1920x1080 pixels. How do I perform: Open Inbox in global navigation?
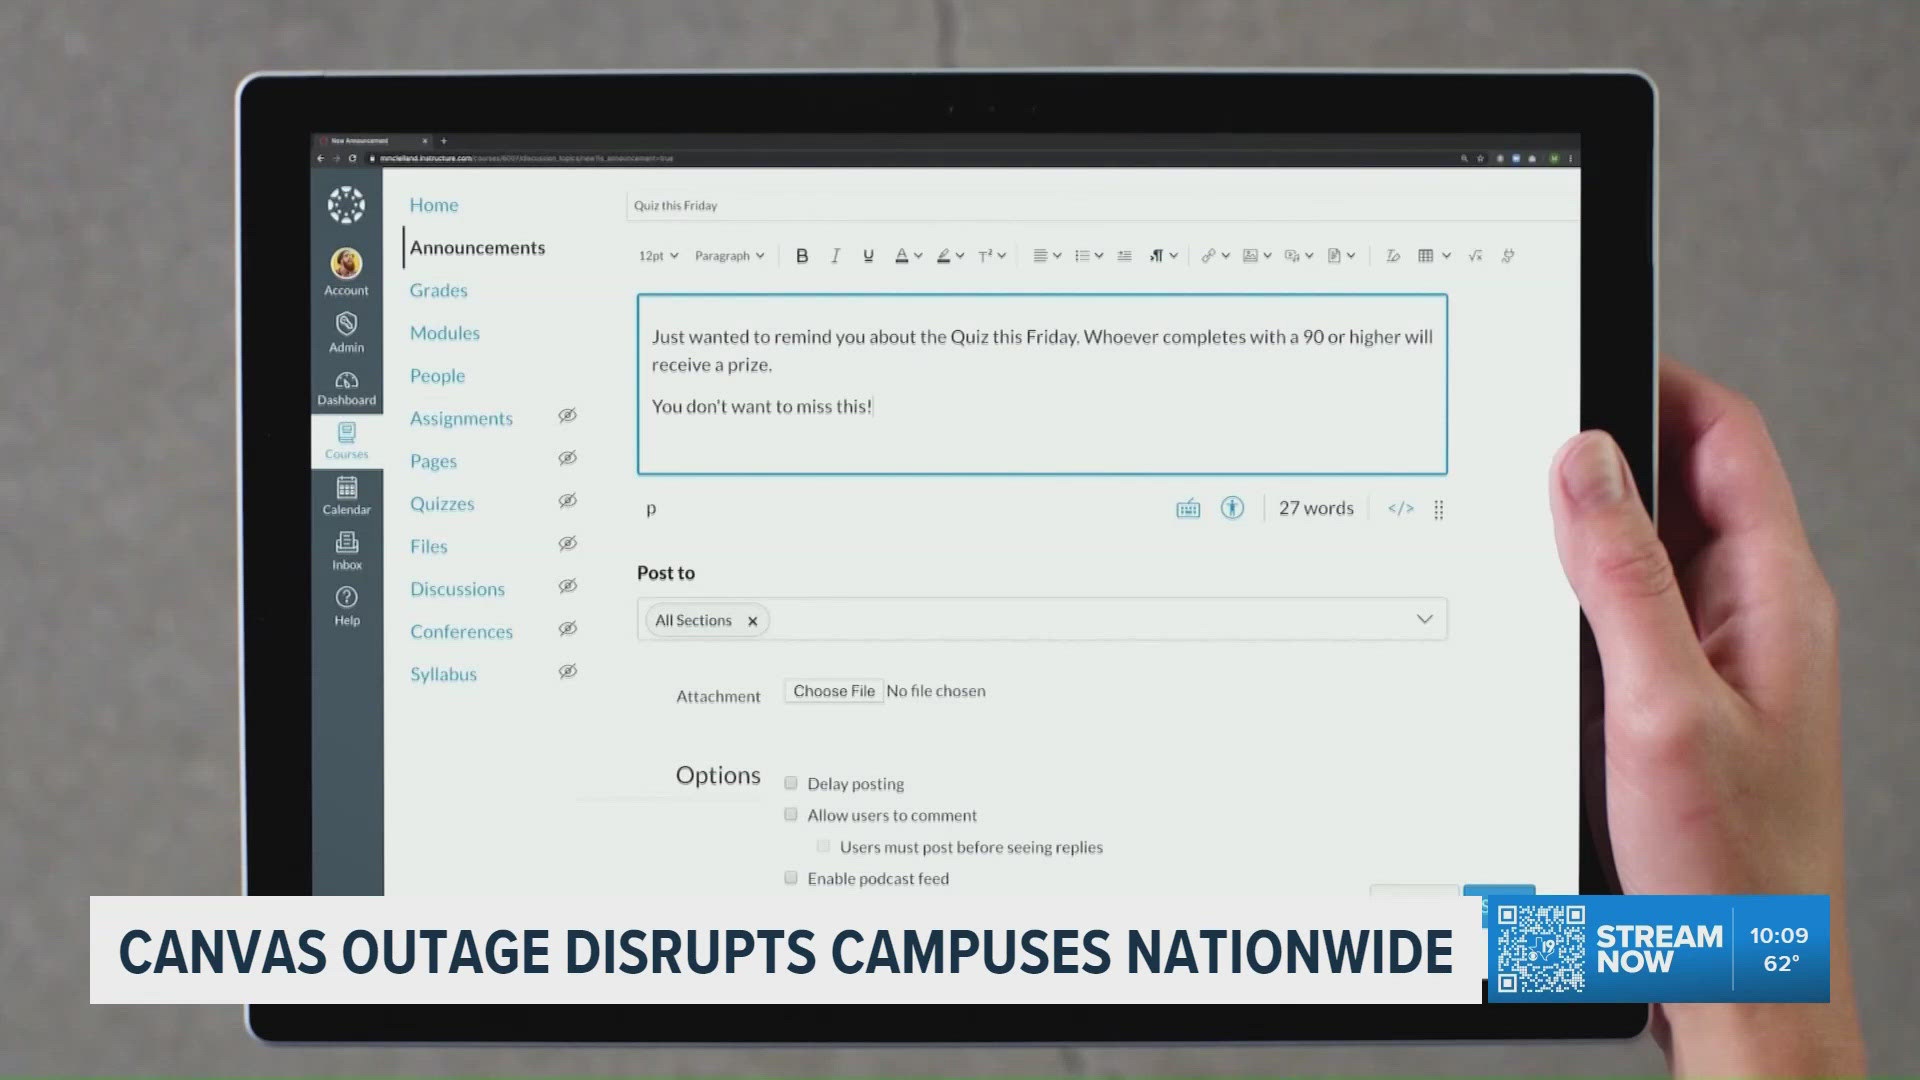click(x=346, y=551)
